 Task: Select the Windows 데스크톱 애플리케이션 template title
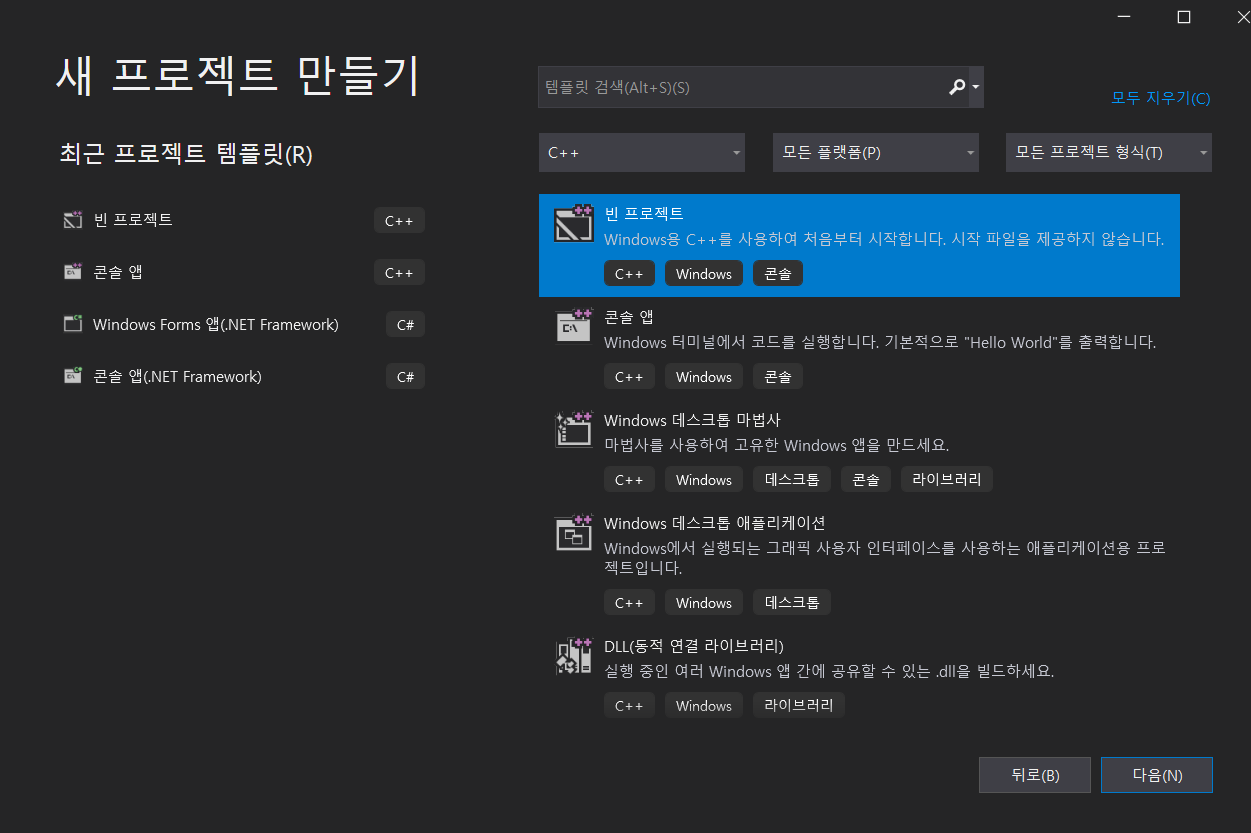[x=714, y=523]
